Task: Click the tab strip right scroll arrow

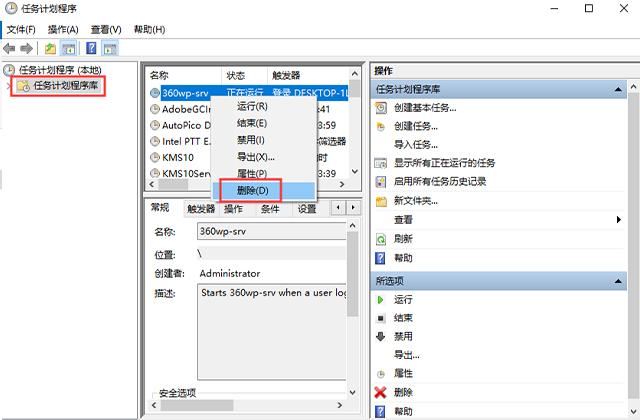Action: pyautogui.click(x=353, y=208)
